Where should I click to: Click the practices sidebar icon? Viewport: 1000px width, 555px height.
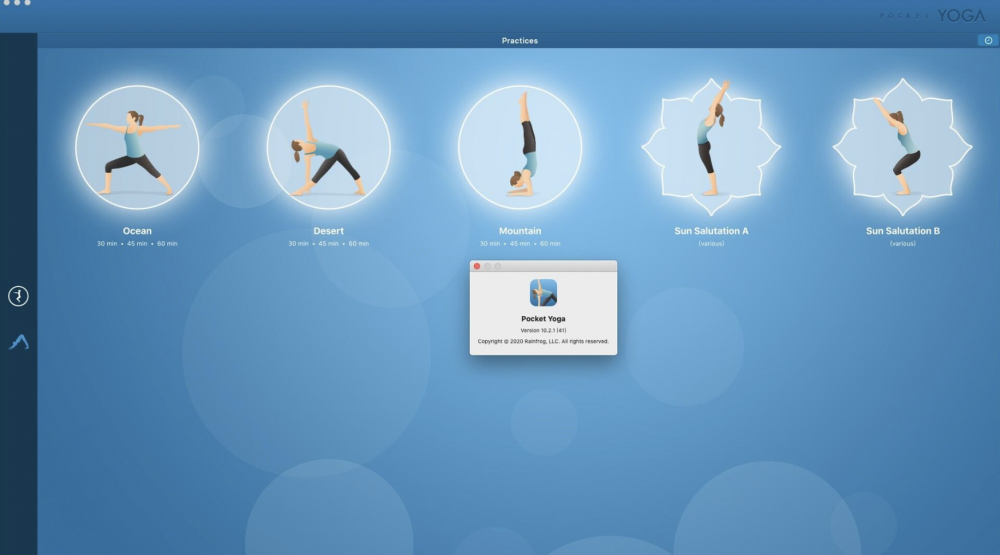pos(18,296)
